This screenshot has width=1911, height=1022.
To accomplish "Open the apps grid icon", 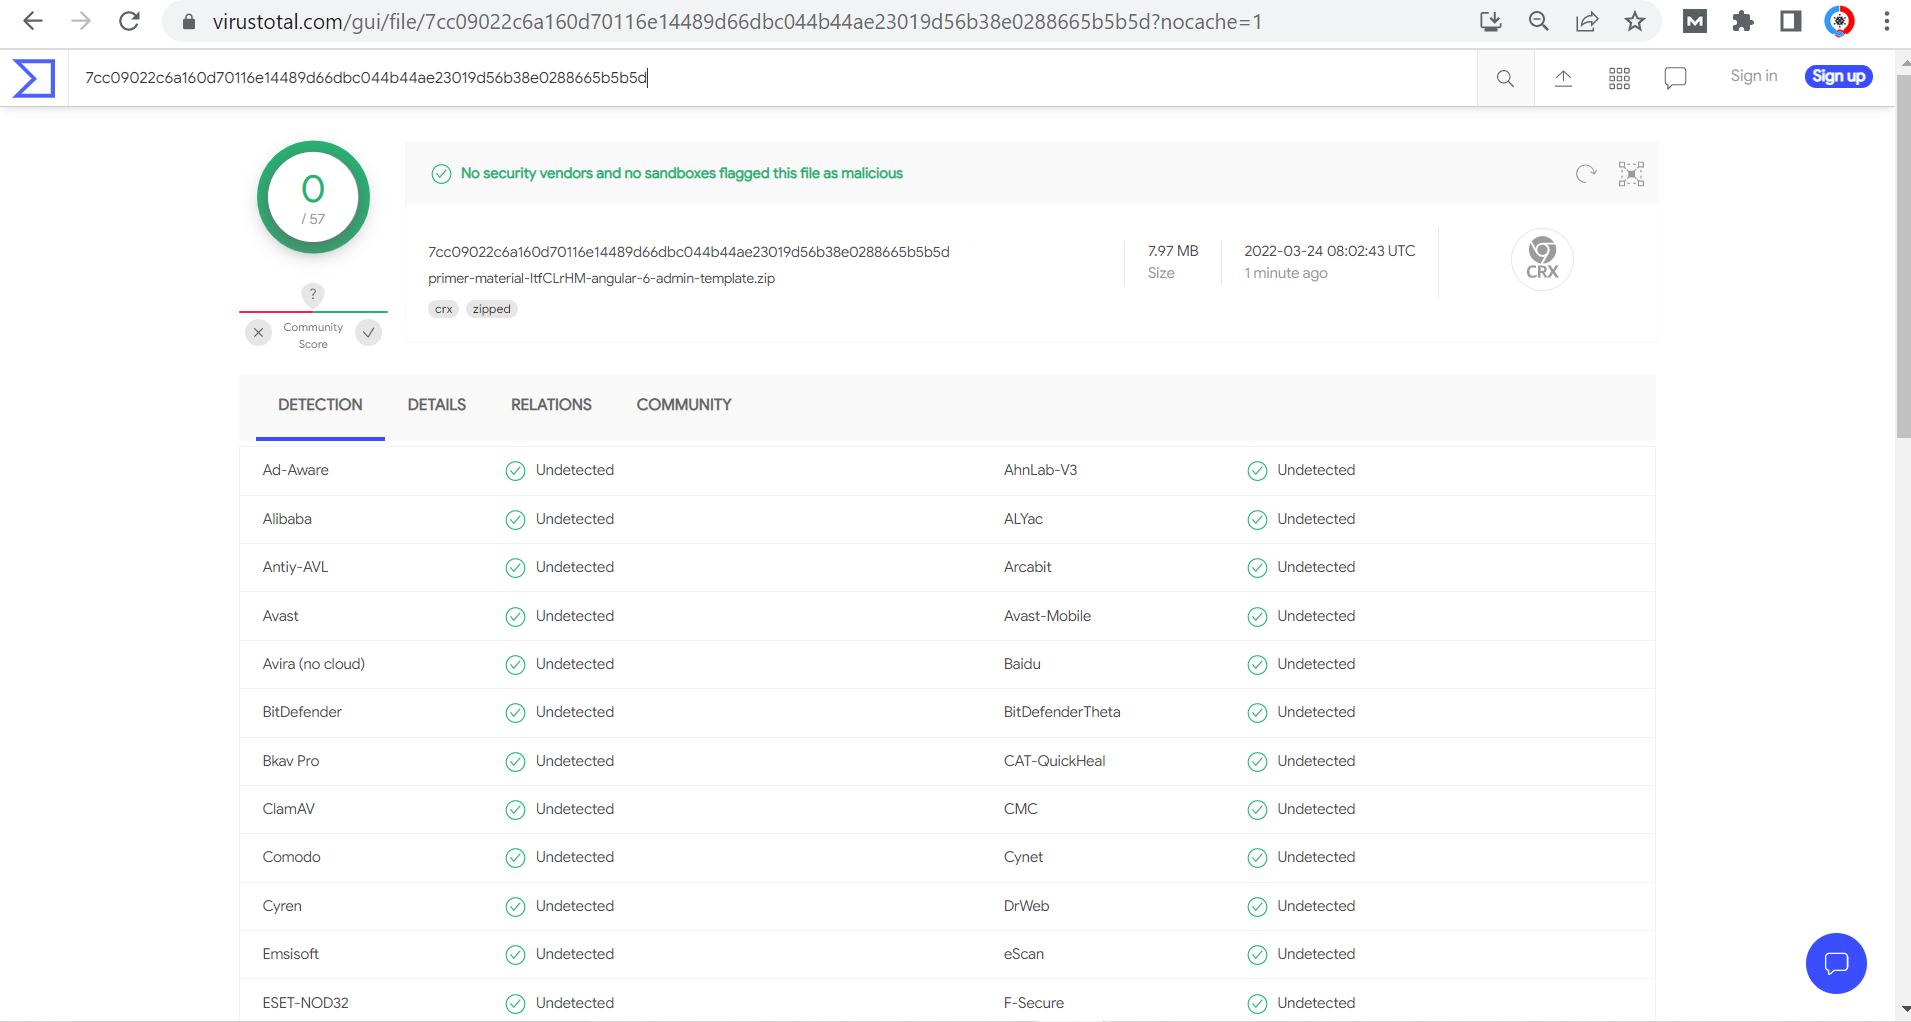I will pos(1620,78).
